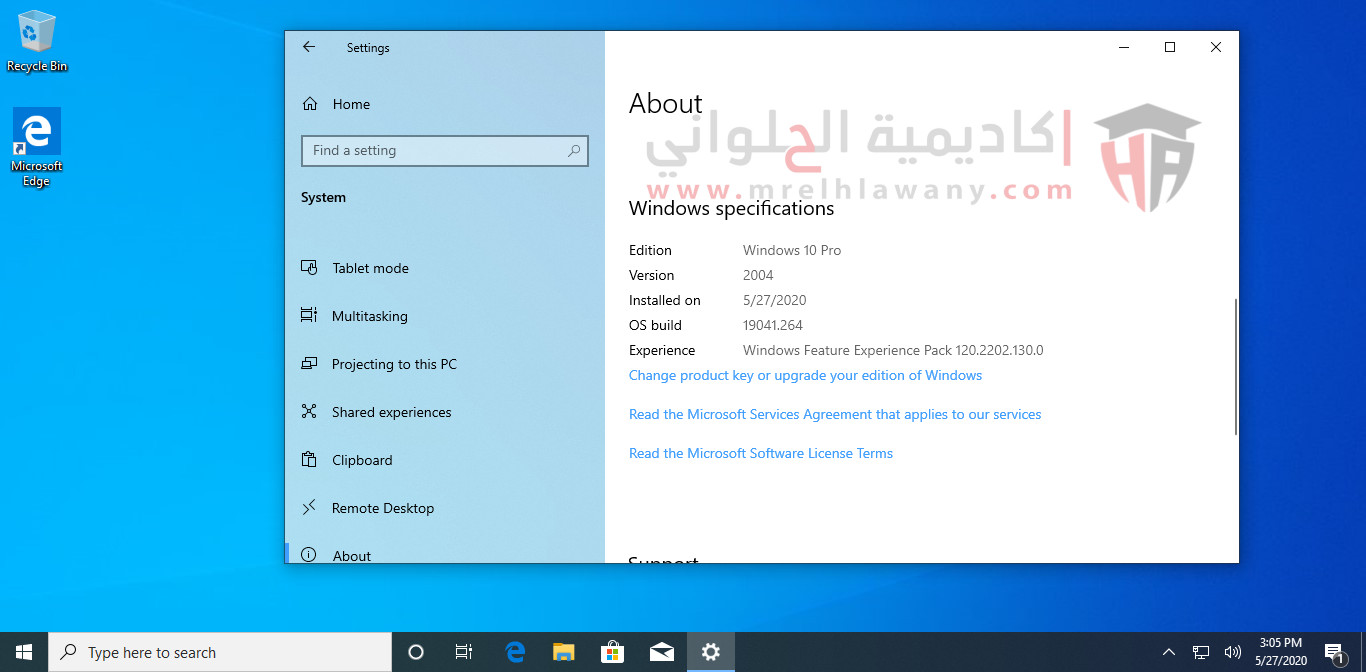Open Task View on the taskbar

click(x=464, y=652)
